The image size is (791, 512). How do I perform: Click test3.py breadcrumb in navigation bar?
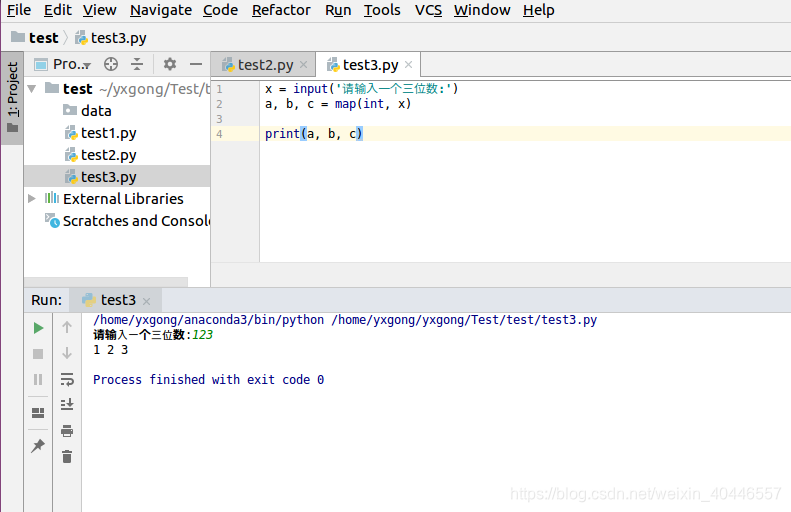click(110, 38)
